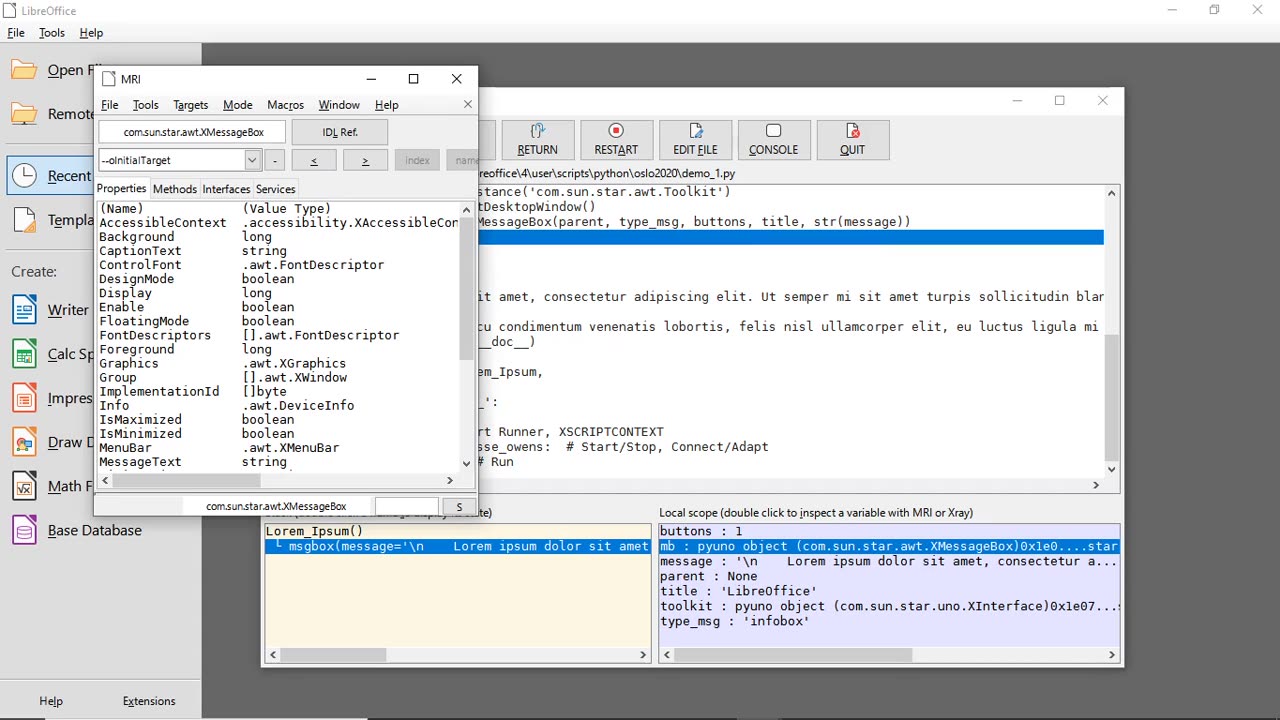Open the MRI Tools menu

point(145,105)
